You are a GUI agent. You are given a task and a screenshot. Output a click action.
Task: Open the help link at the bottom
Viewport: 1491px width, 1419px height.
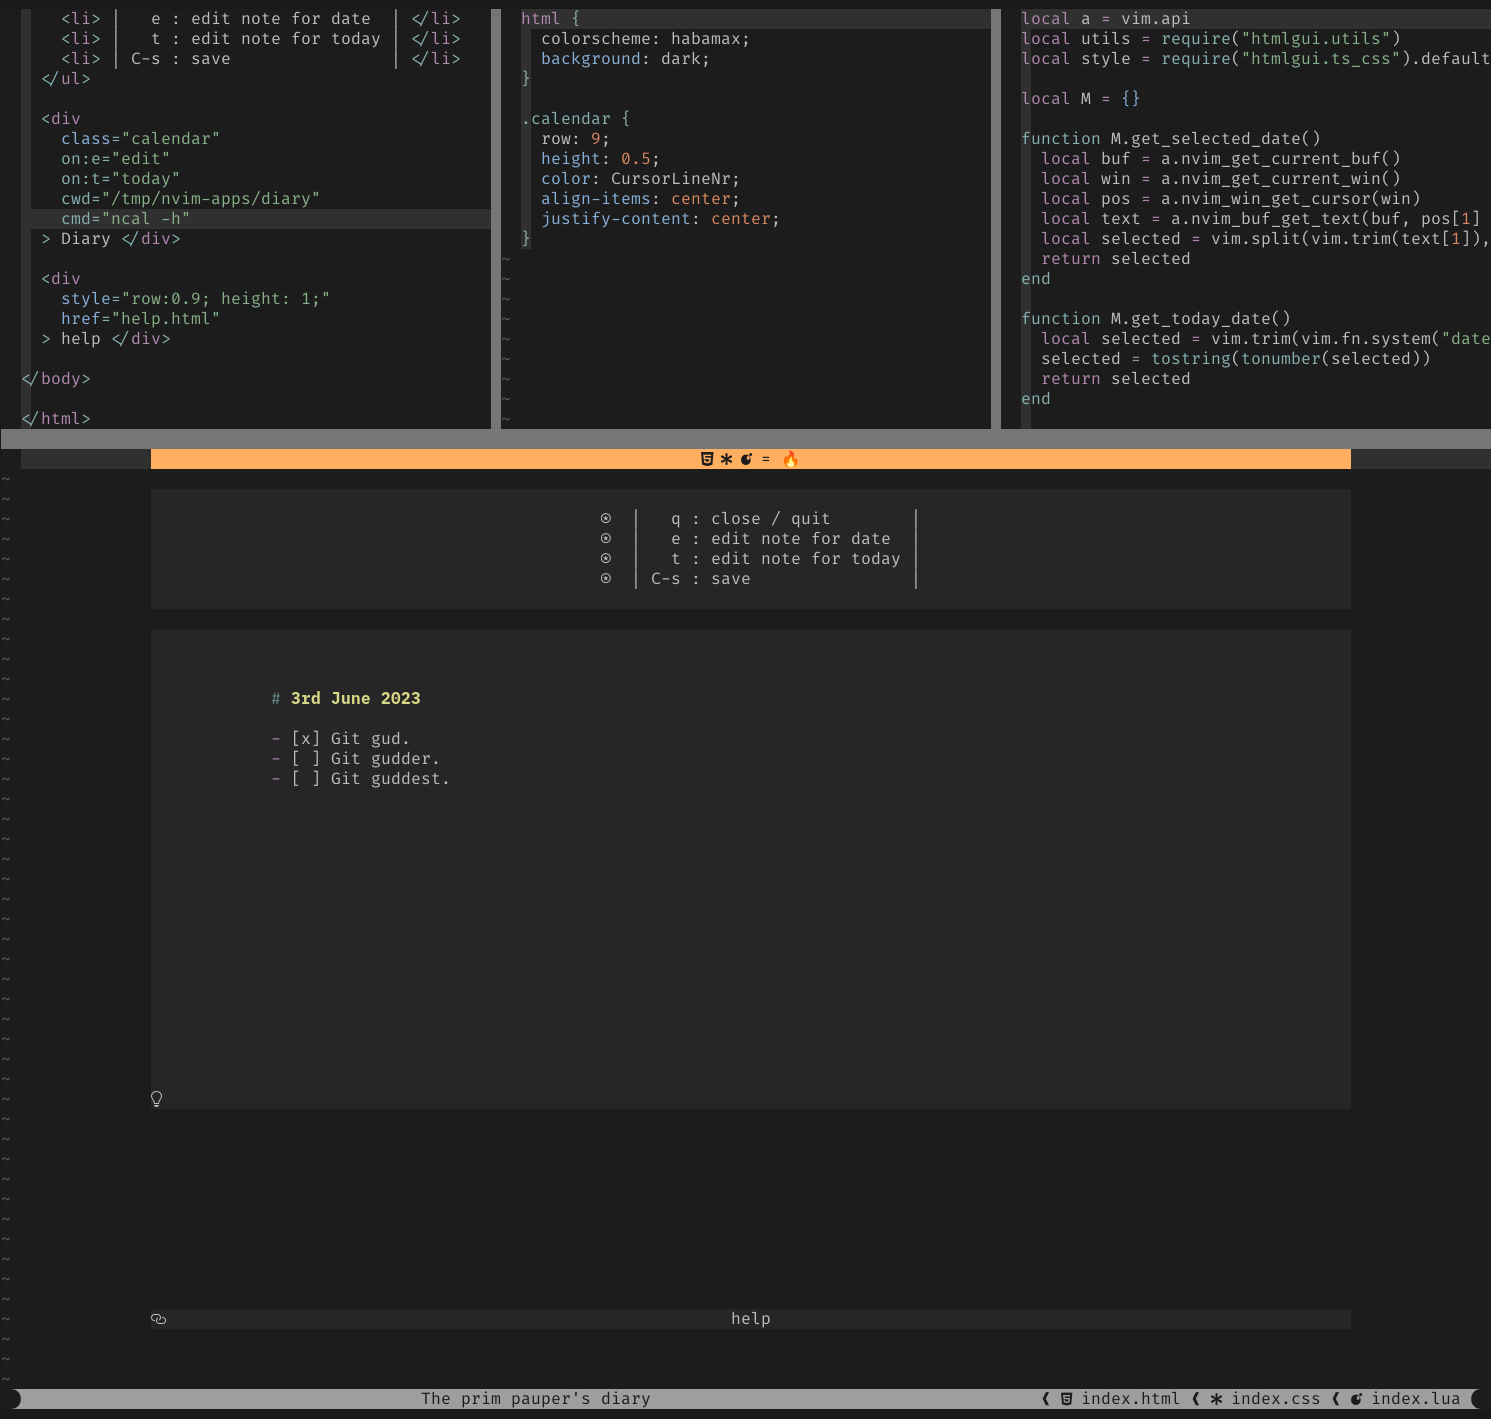click(x=751, y=1319)
